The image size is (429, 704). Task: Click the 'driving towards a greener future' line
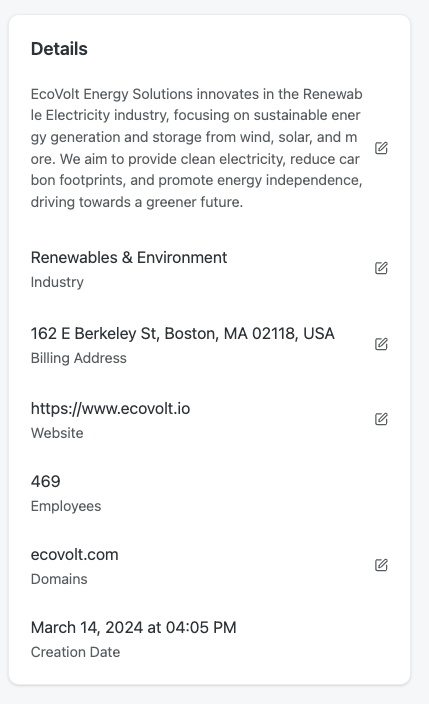click(x=137, y=202)
